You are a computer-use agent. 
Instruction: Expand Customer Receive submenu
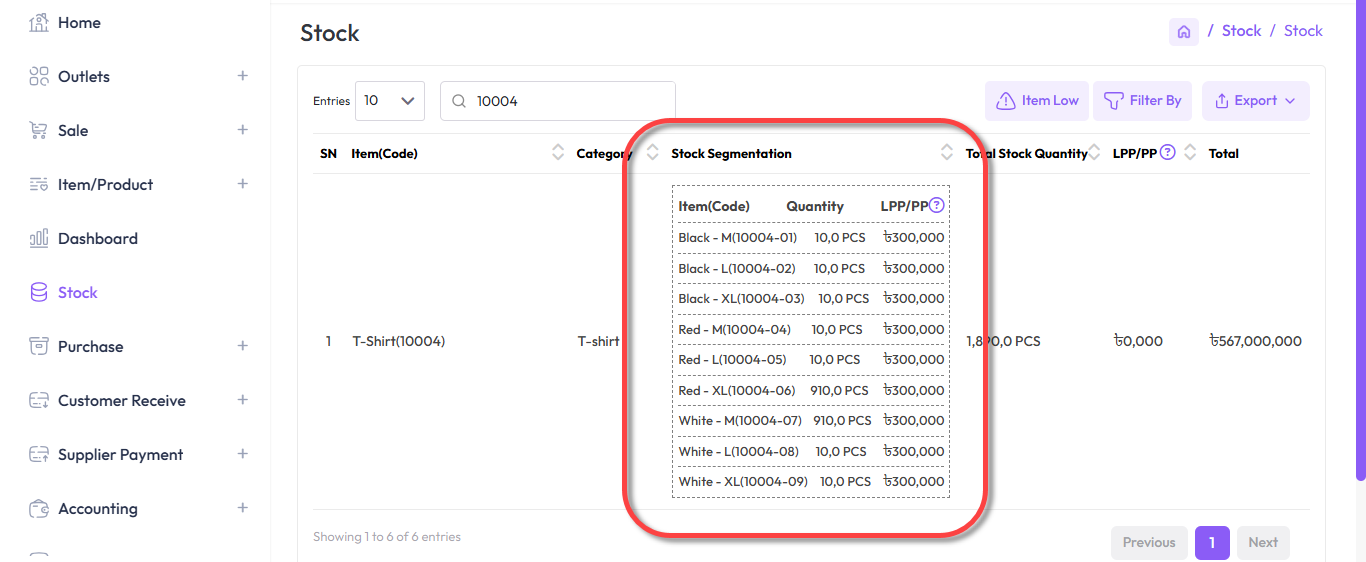coord(242,400)
